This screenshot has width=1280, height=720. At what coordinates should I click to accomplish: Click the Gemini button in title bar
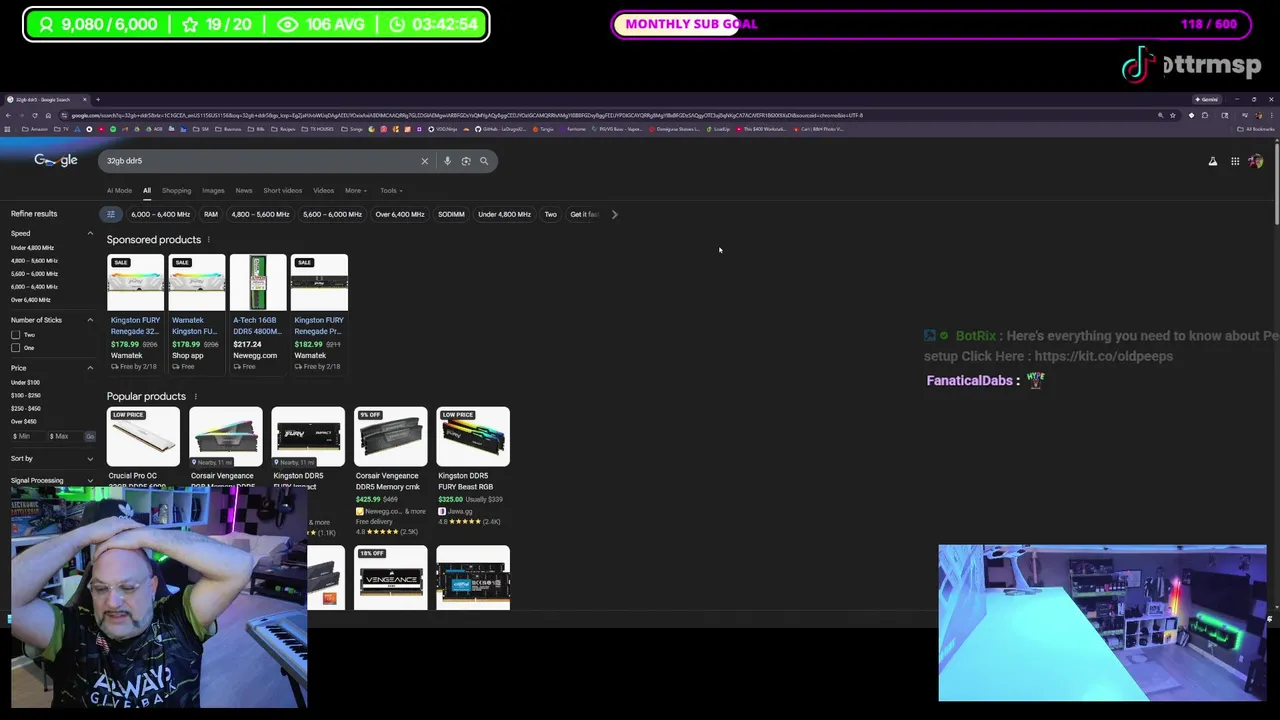pyautogui.click(x=1206, y=99)
